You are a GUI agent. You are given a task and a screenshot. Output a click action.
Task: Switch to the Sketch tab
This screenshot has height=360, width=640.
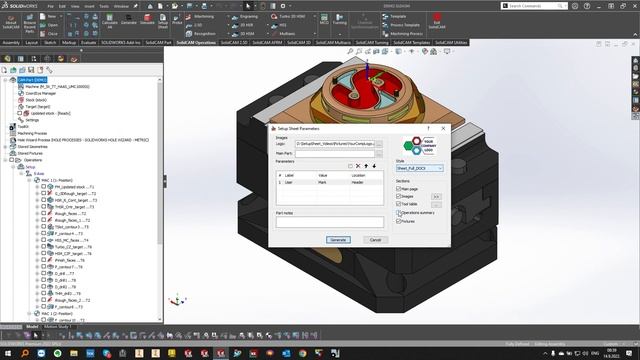tap(50, 42)
